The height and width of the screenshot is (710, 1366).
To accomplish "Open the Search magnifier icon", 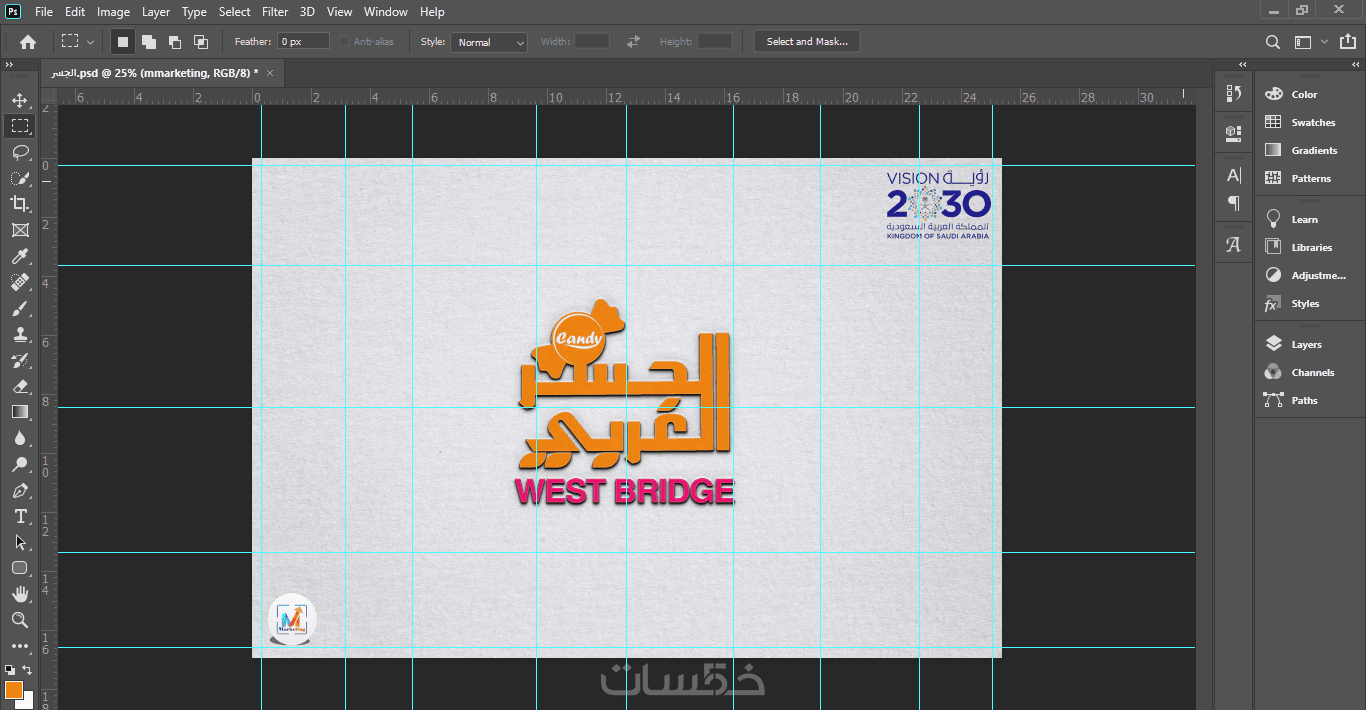I will click(x=1272, y=42).
